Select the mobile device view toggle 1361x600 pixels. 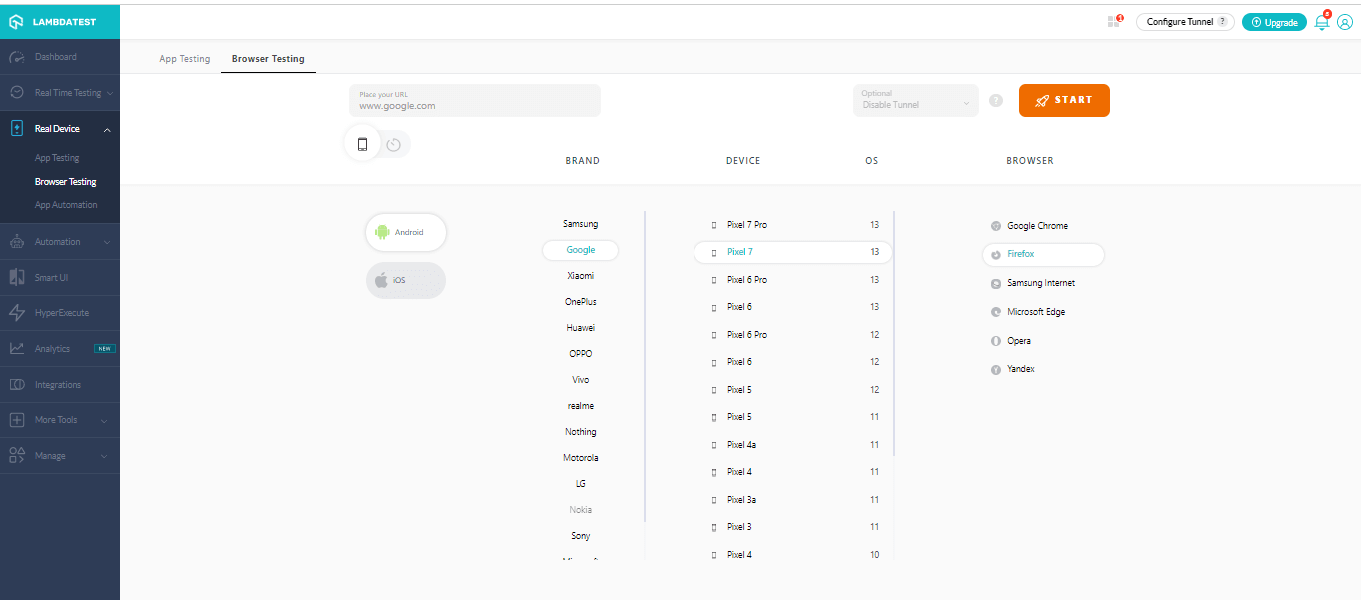click(362, 144)
